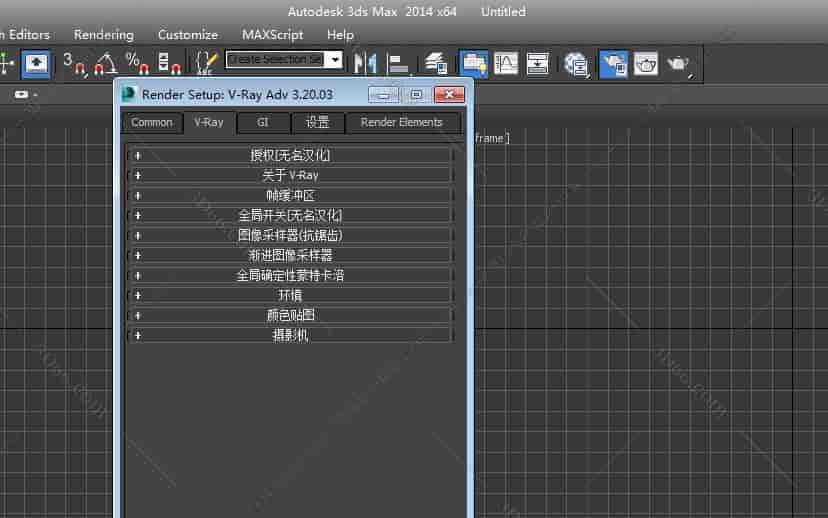Open Edit Named Selection Sets tool

point(205,63)
